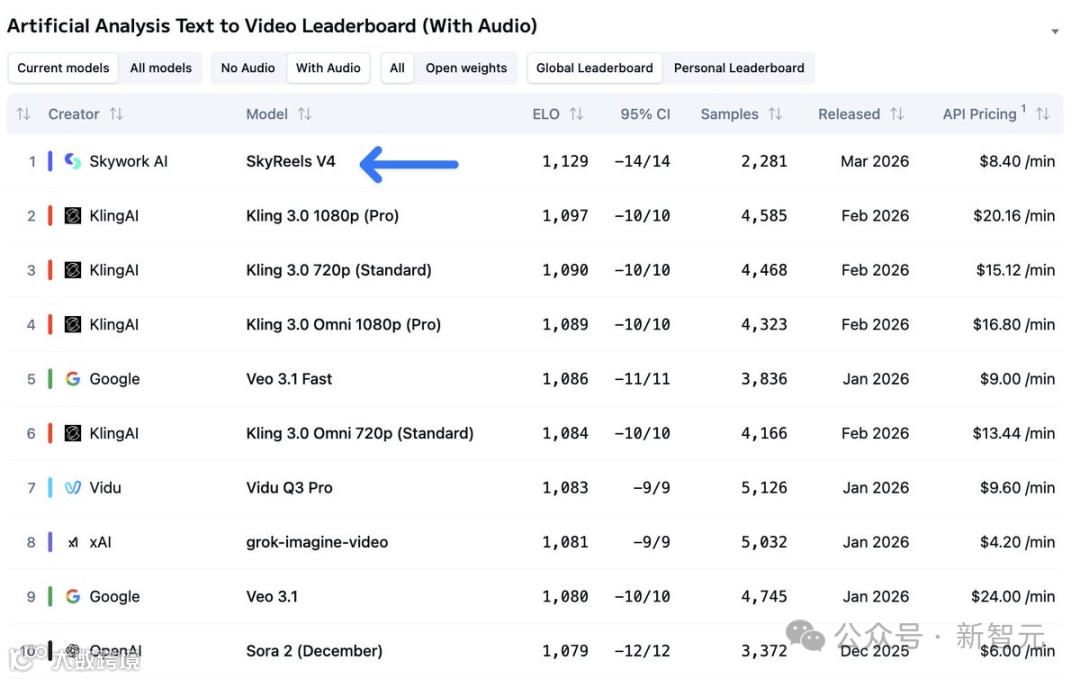Click the price $24.00 /min
Image resolution: width=1080 pixels, height=679 pixels.
click(1013, 596)
